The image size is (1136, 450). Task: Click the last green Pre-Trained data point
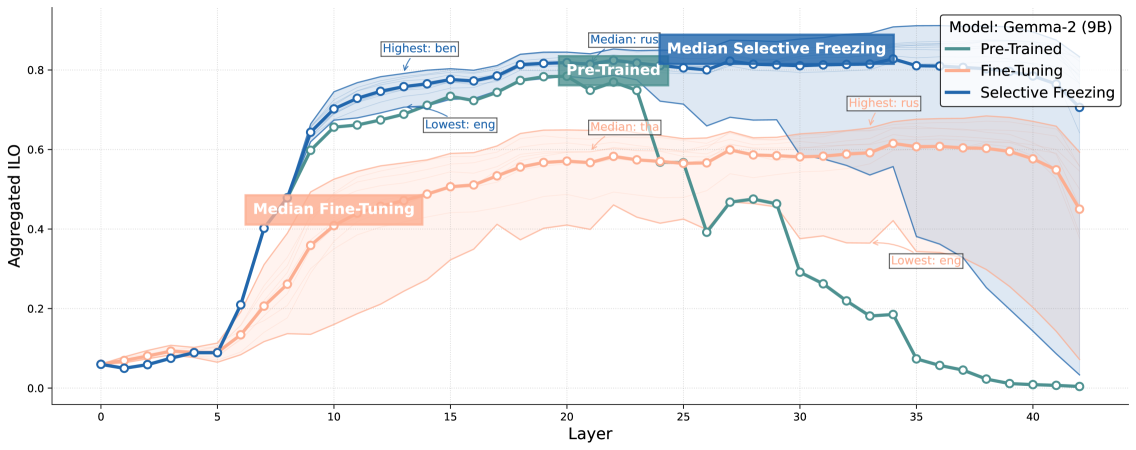pyautogui.click(x=1079, y=386)
